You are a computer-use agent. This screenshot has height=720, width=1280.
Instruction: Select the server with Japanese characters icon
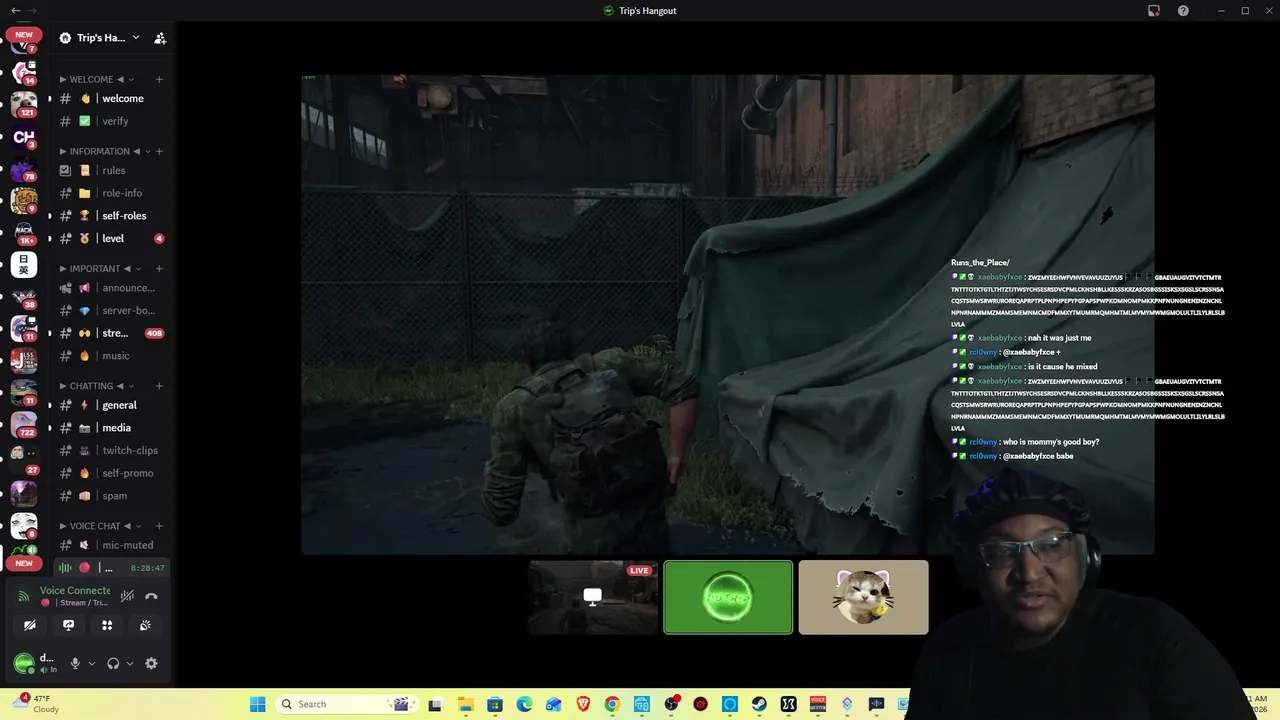tap(24, 265)
